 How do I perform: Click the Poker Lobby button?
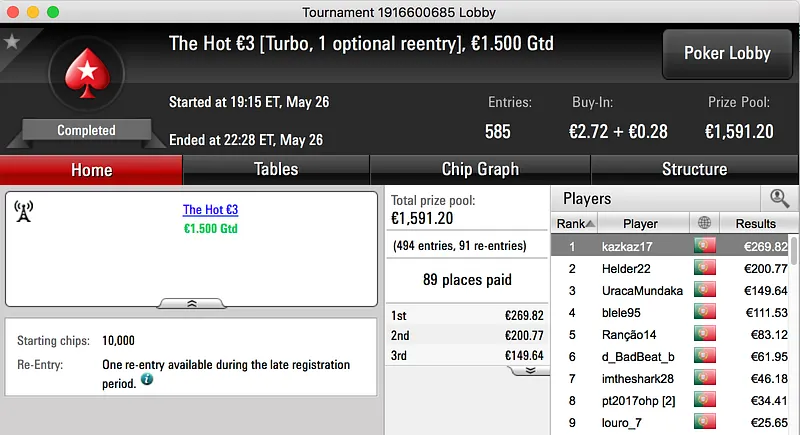(x=726, y=54)
